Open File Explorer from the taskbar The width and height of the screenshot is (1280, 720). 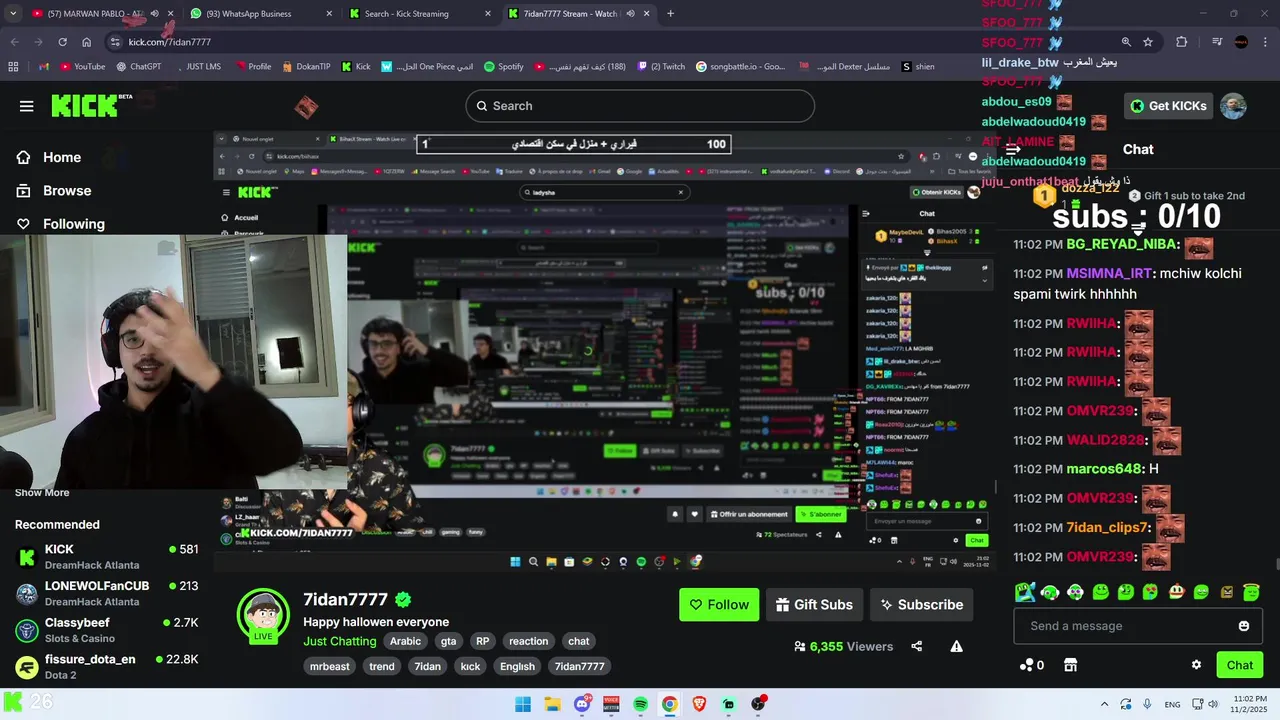[552, 704]
